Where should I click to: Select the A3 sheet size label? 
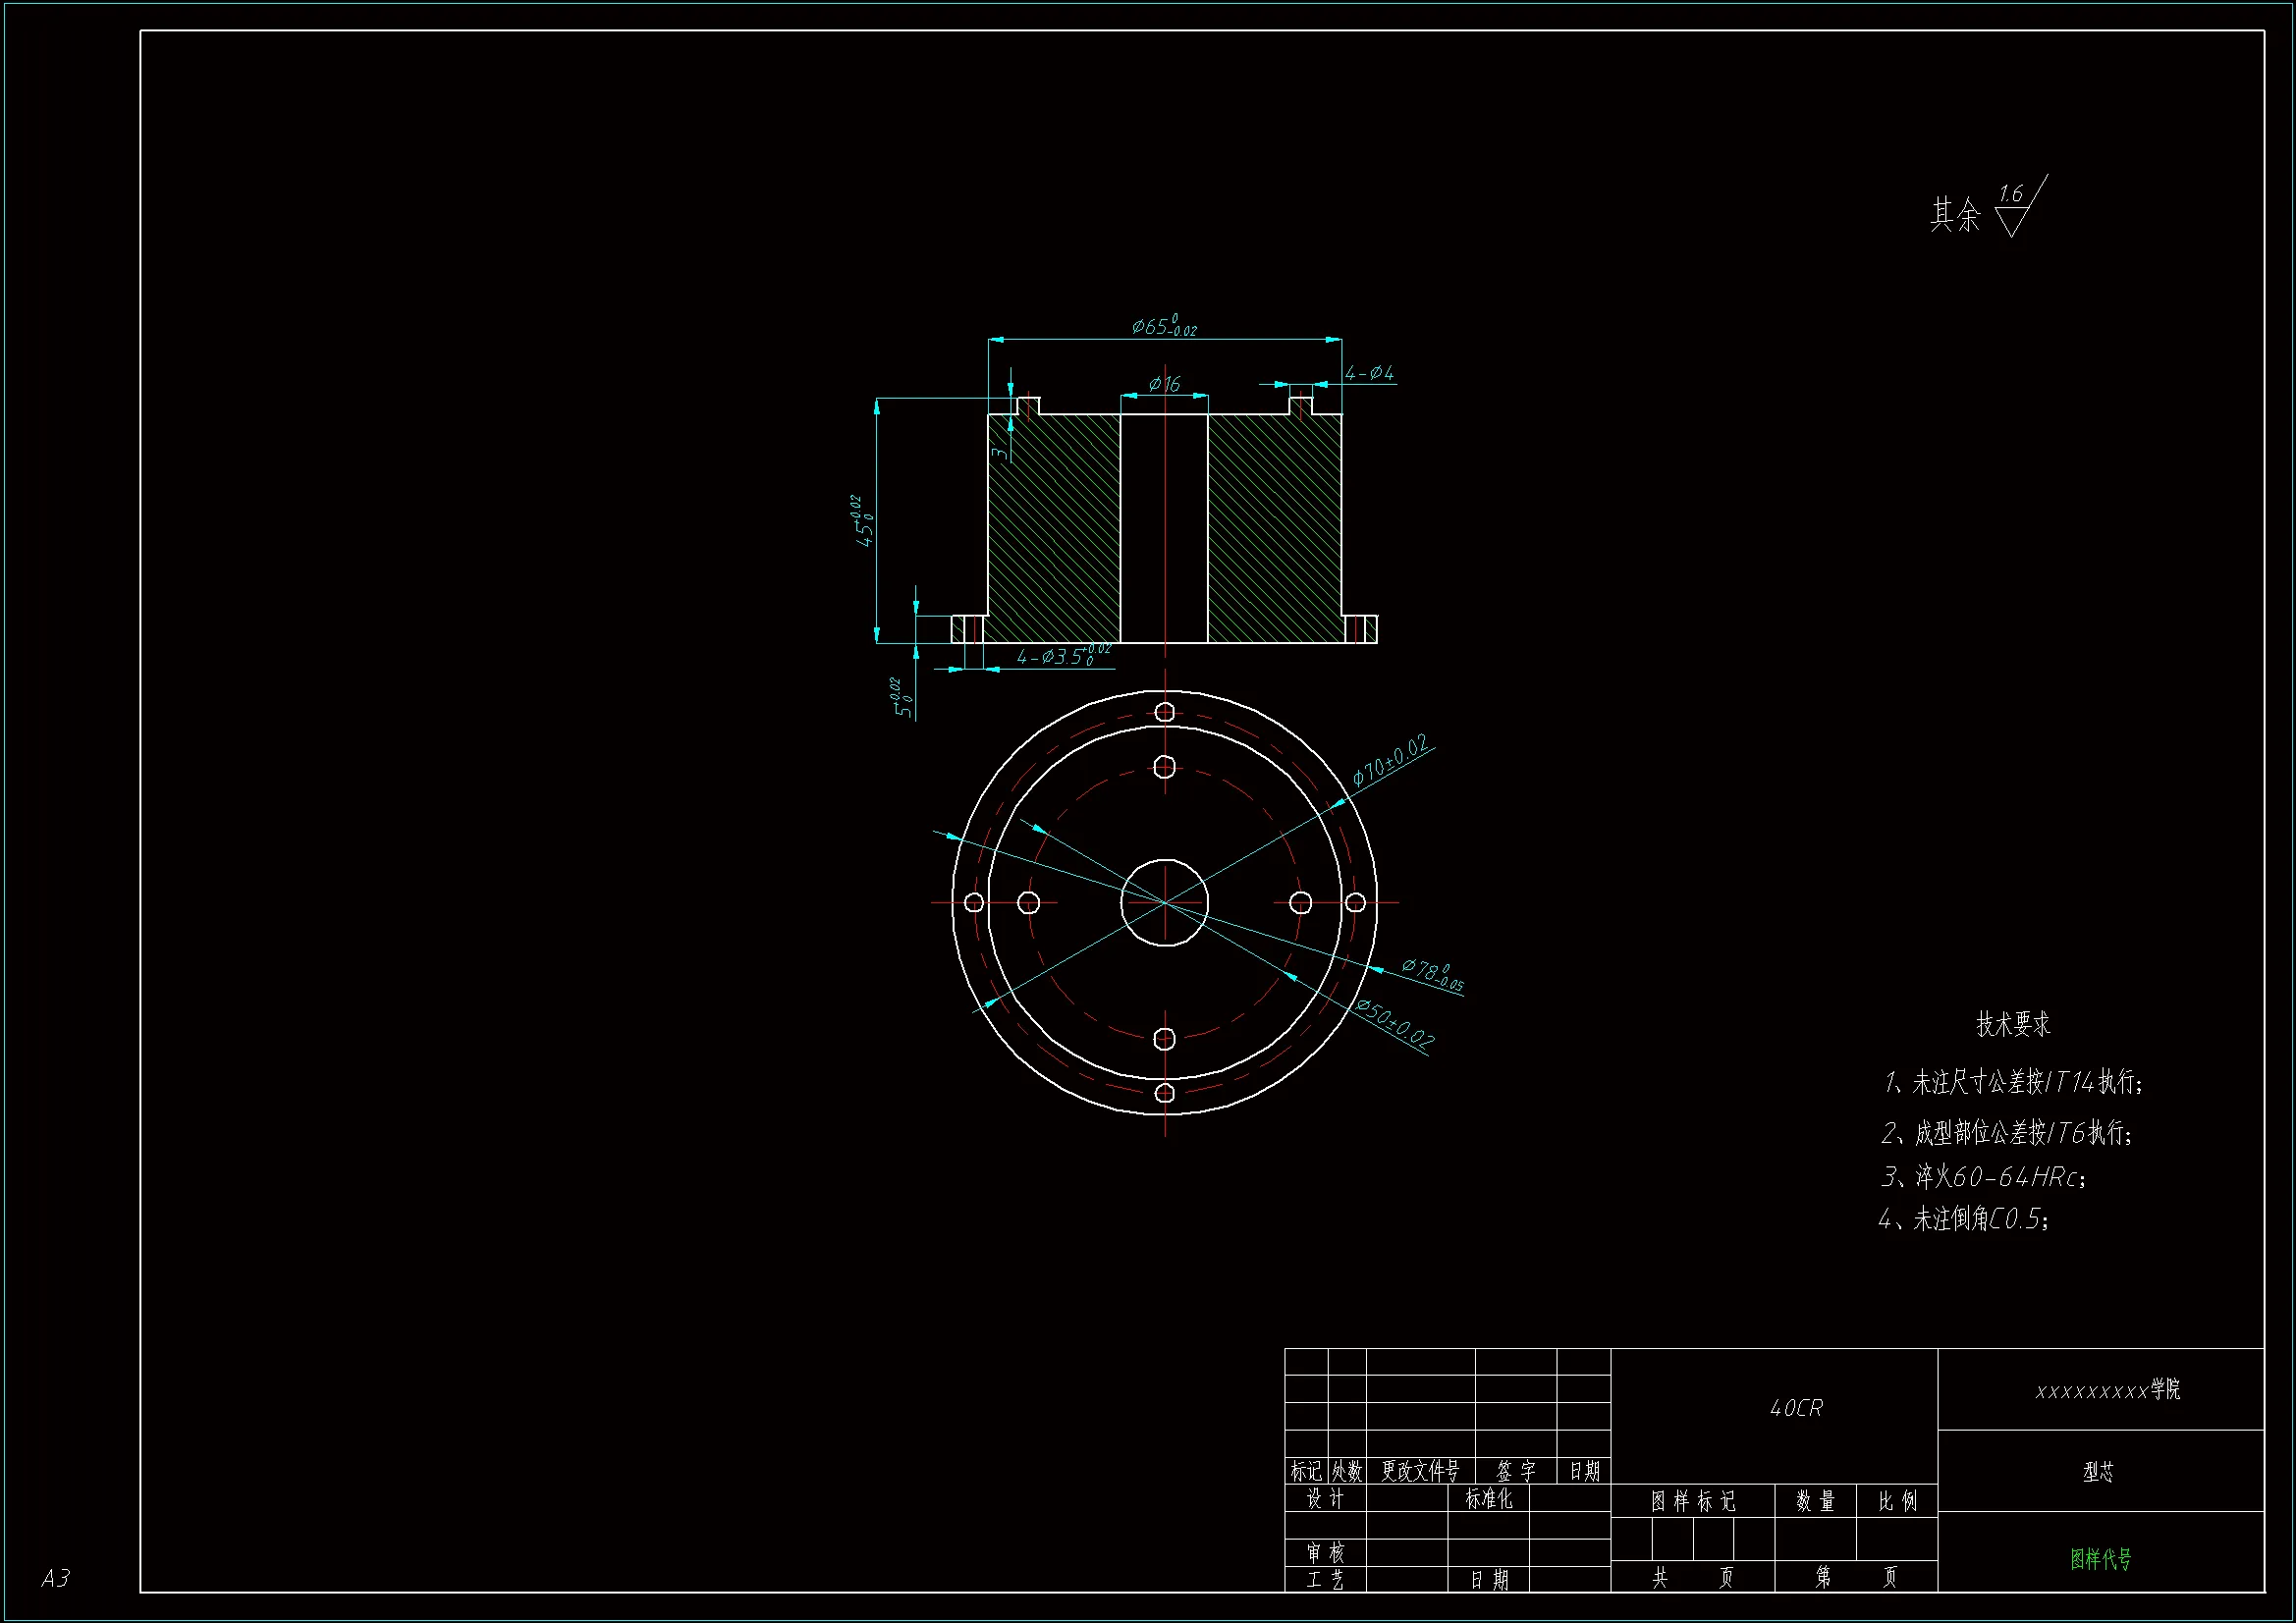[55, 1578]
